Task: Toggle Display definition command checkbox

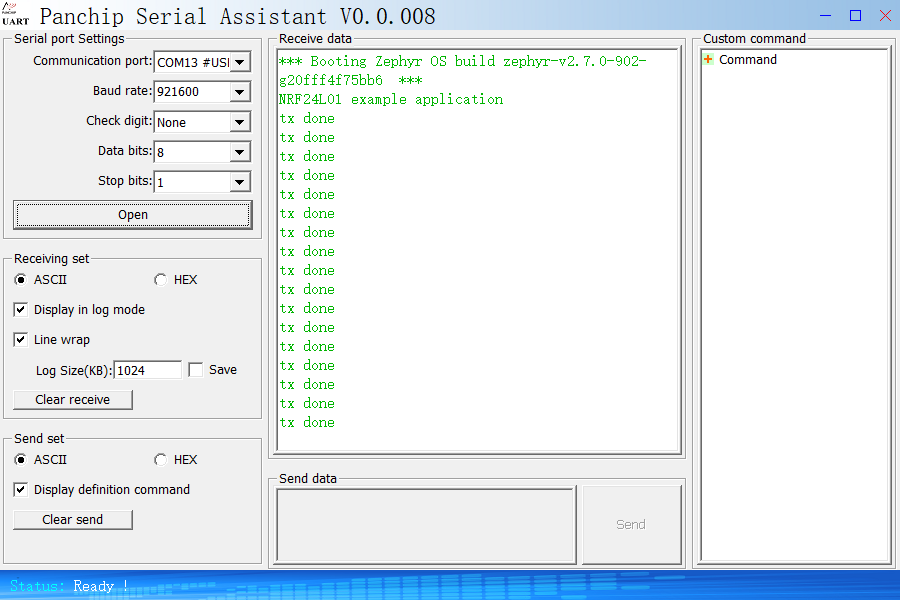Action: coord(21,489)
